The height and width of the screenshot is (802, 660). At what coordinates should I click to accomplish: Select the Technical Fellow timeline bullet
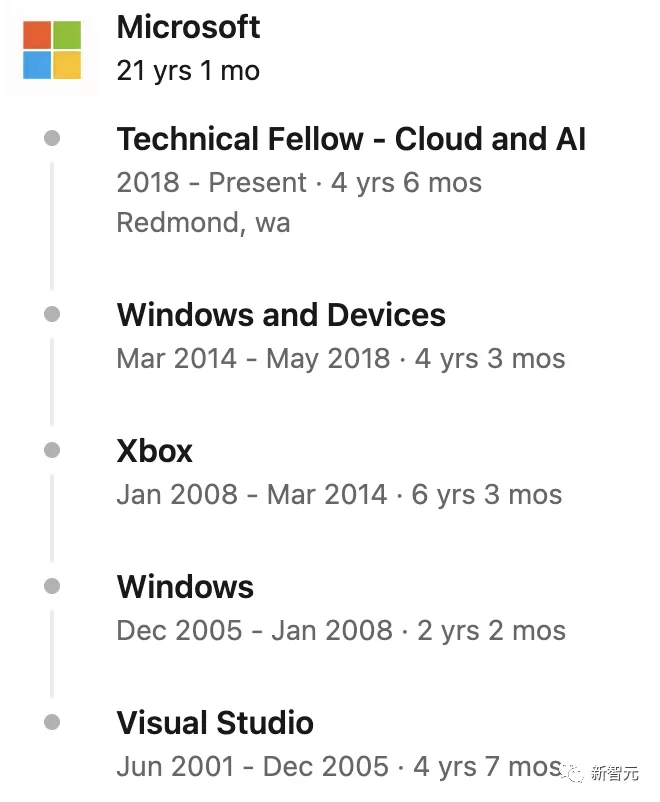[52, 138]
